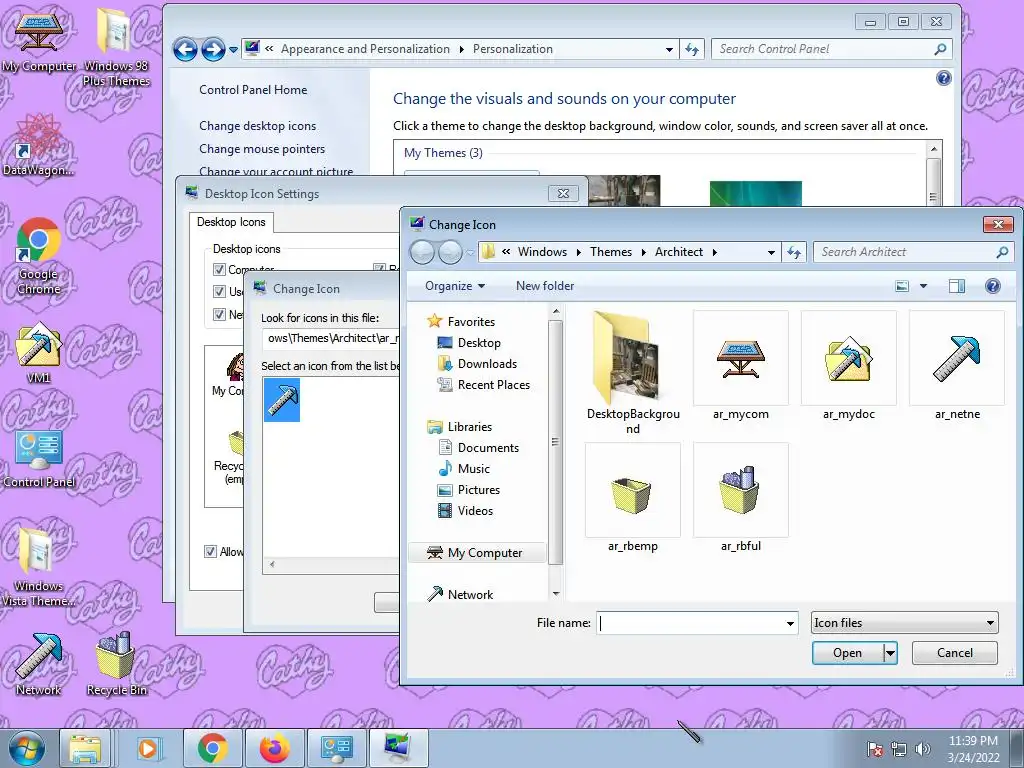1024x768 pixels.
Task: Click the change view icon
Action: pyautogui.click(x=902, y=286)
